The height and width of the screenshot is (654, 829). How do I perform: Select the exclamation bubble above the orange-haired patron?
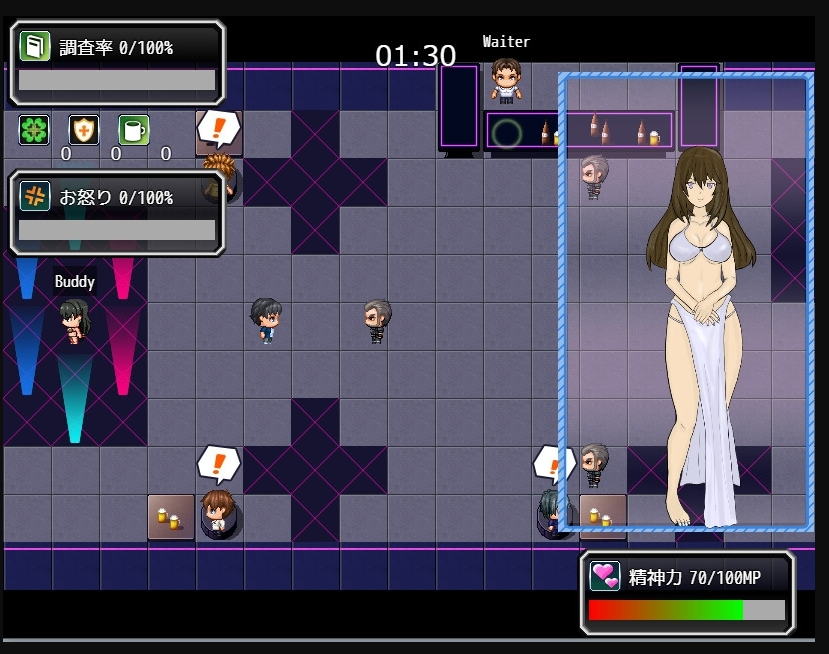pos(218,128)
